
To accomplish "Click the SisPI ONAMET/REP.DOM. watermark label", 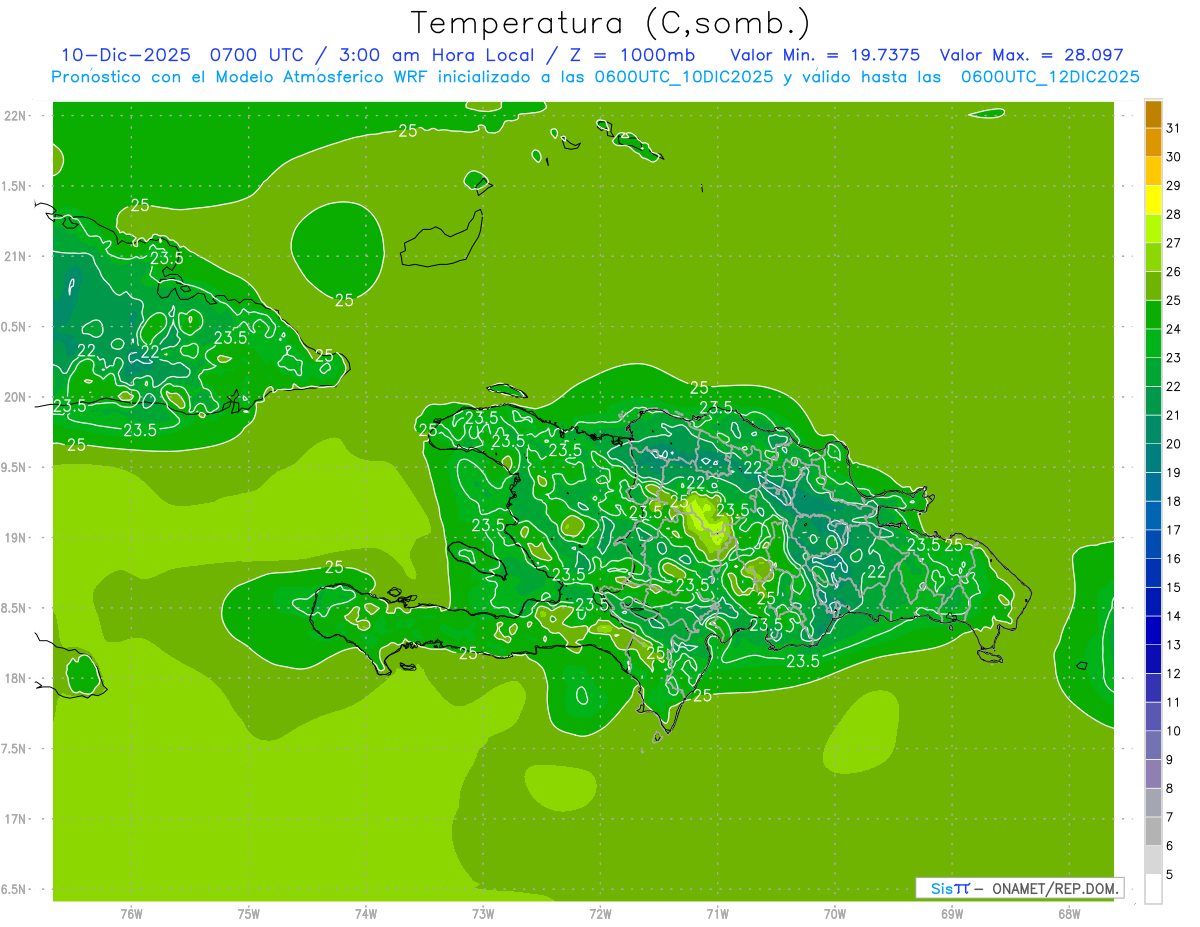I will (x=1019, y=888).
